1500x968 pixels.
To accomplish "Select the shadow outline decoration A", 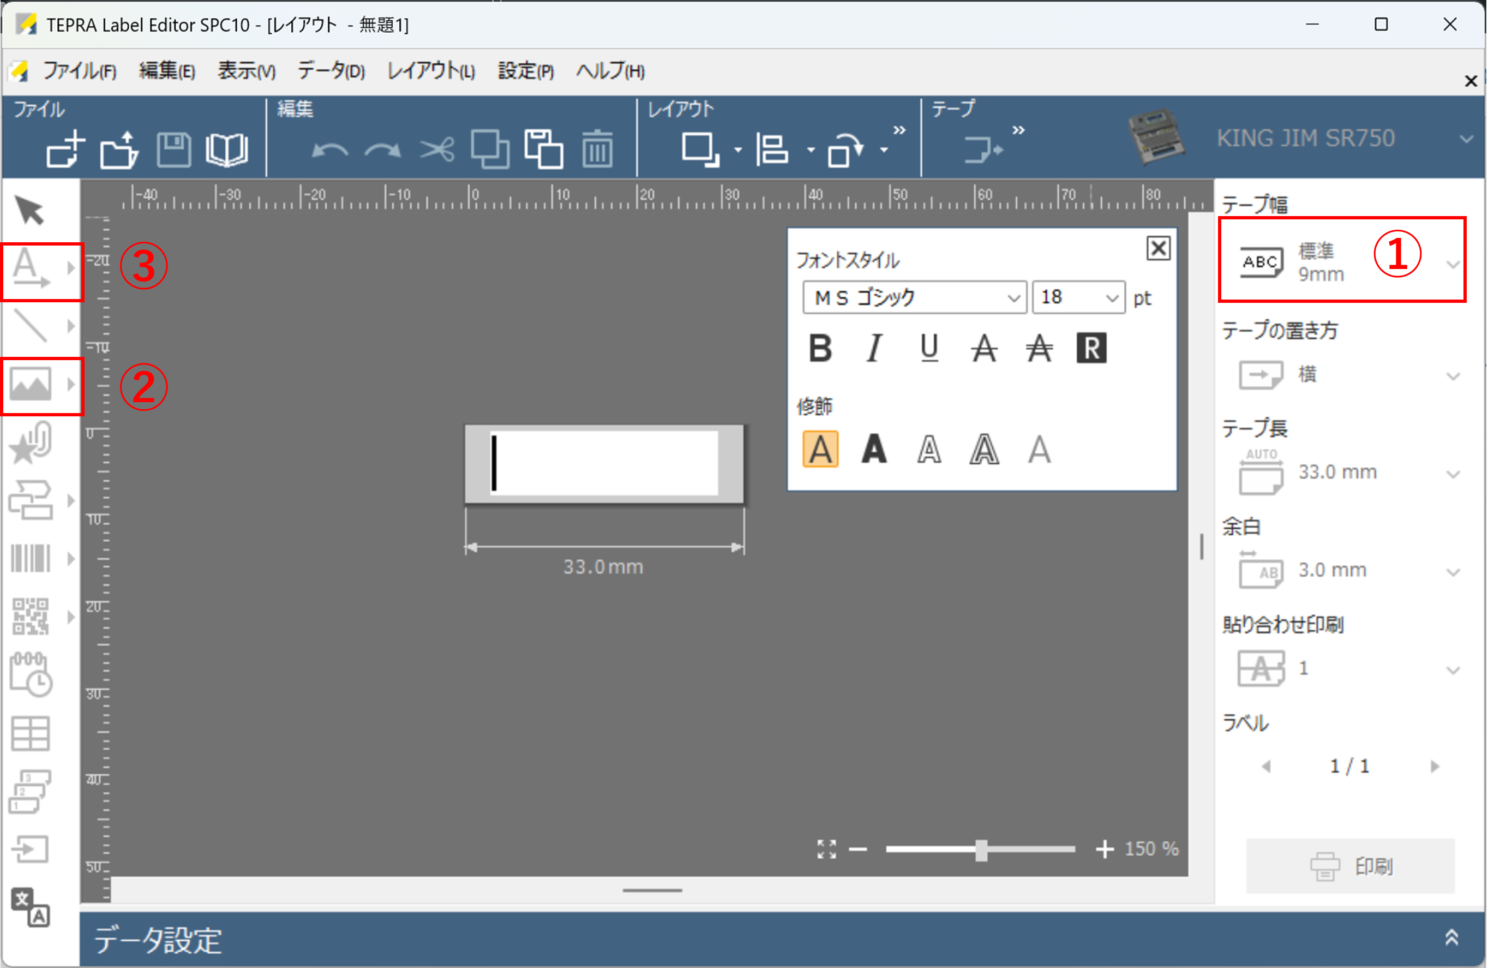I will 984,450.
